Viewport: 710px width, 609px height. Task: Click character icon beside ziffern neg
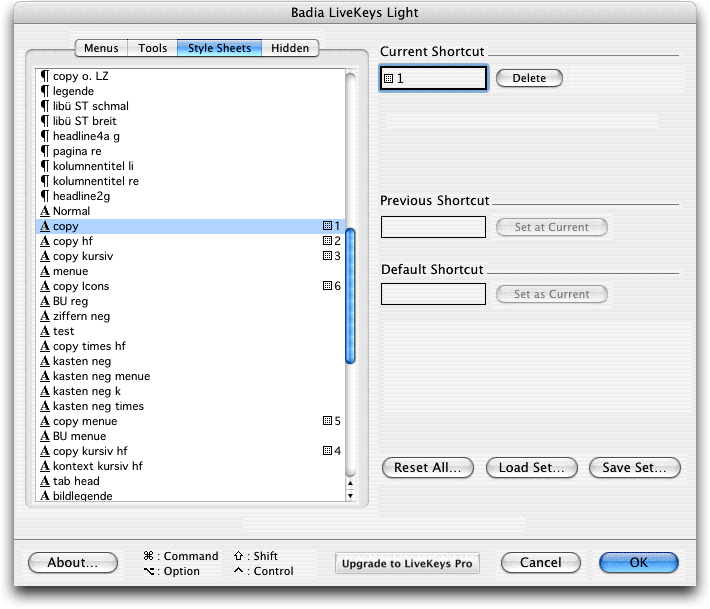coord(45,316)
